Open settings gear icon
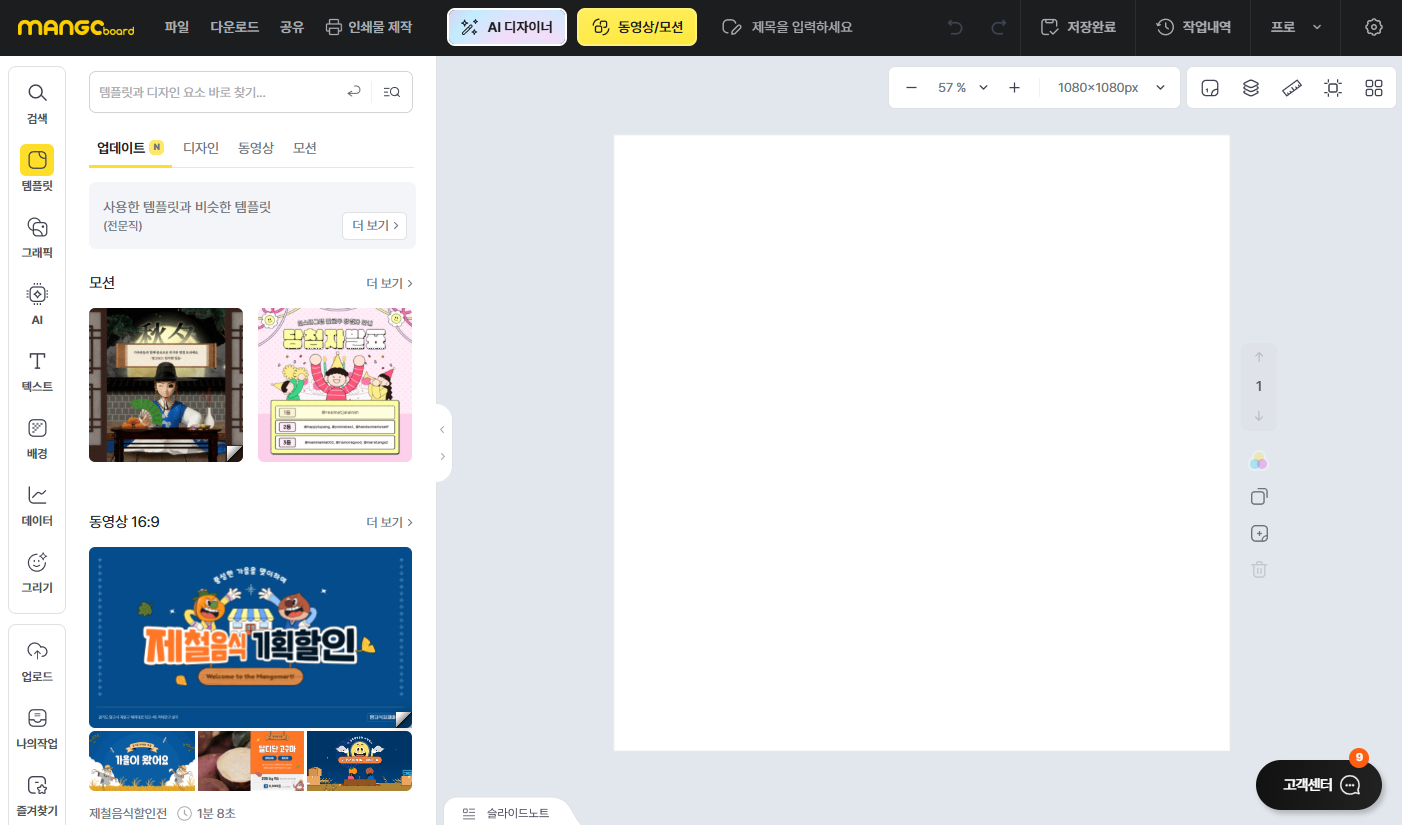Image resolution: width=1402 pixels, height=825 pixels. 1374,27
